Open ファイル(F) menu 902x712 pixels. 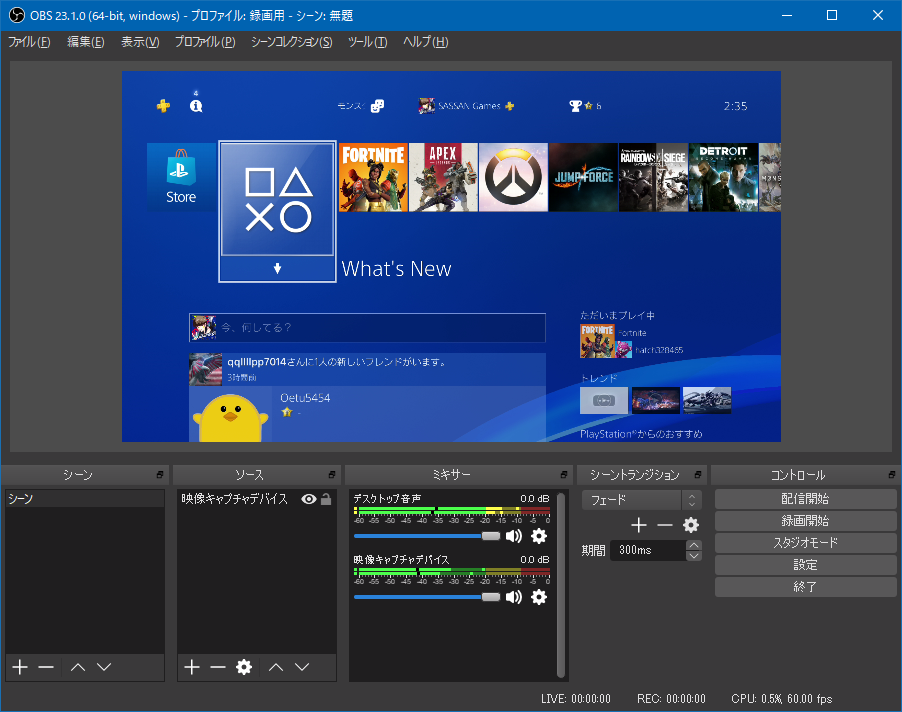[29, 42]
